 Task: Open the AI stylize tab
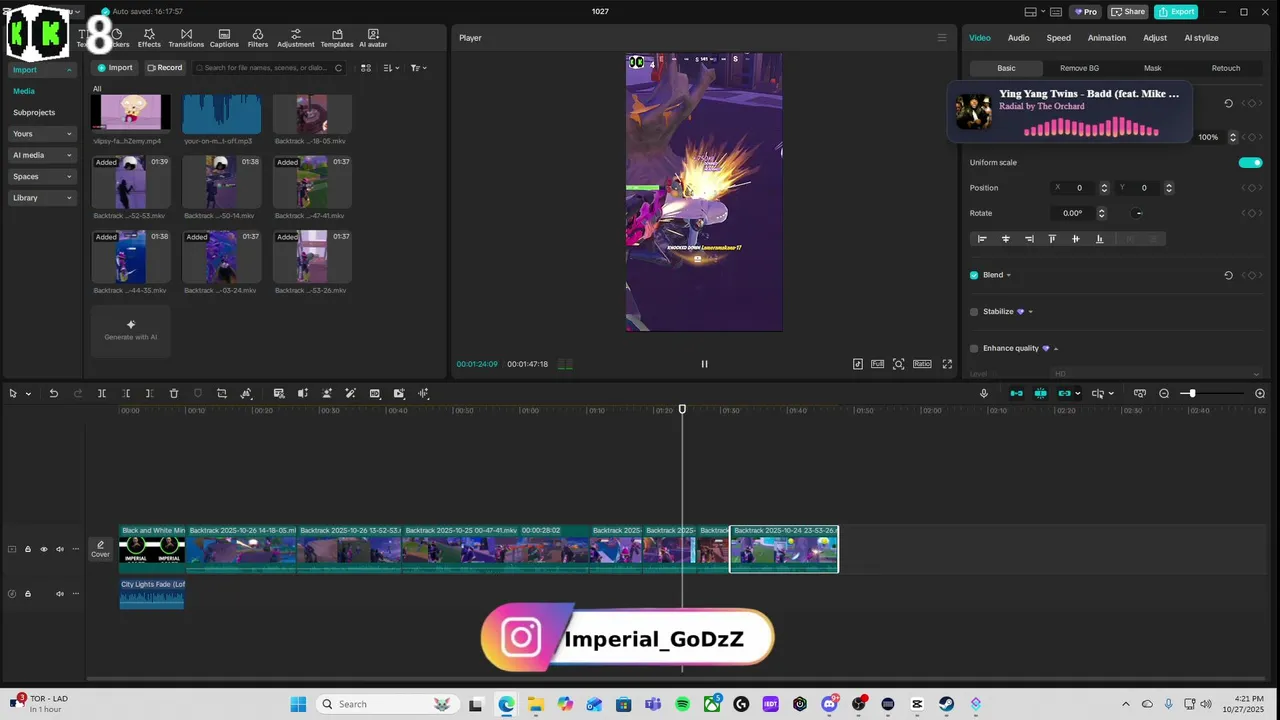click(1201, 38)
